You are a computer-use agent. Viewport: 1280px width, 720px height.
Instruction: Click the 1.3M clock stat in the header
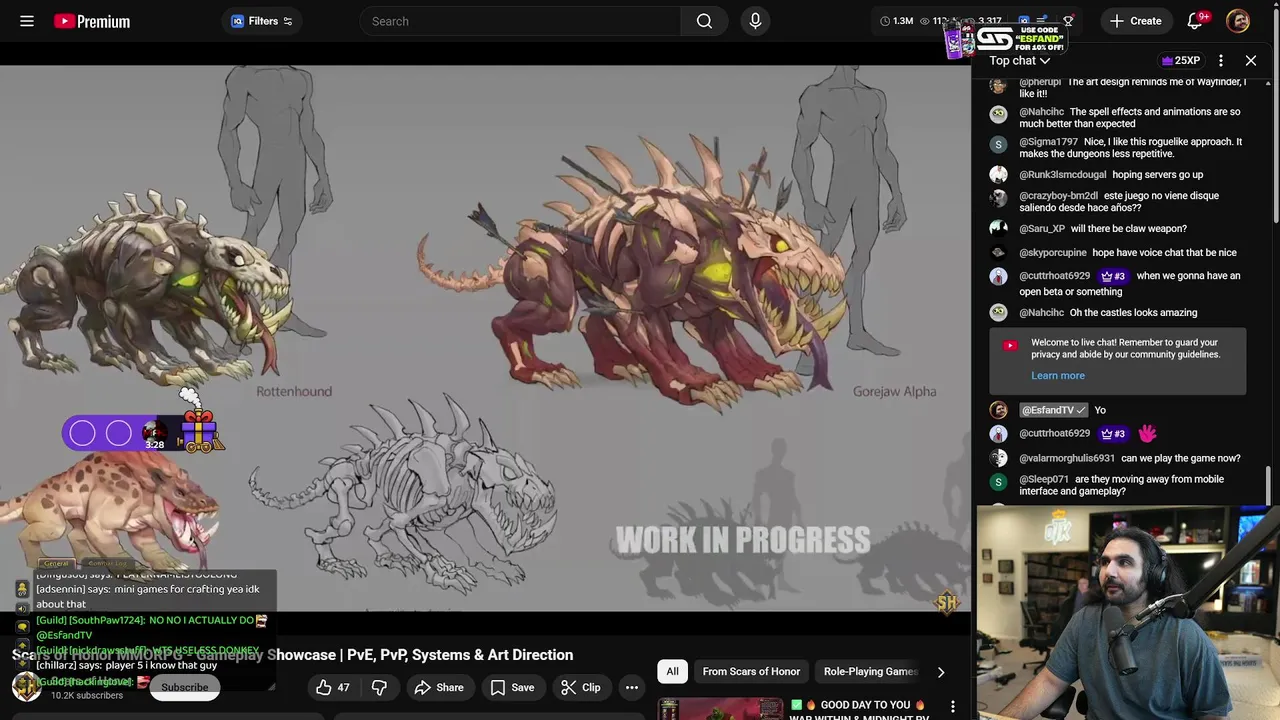[896, 21]
